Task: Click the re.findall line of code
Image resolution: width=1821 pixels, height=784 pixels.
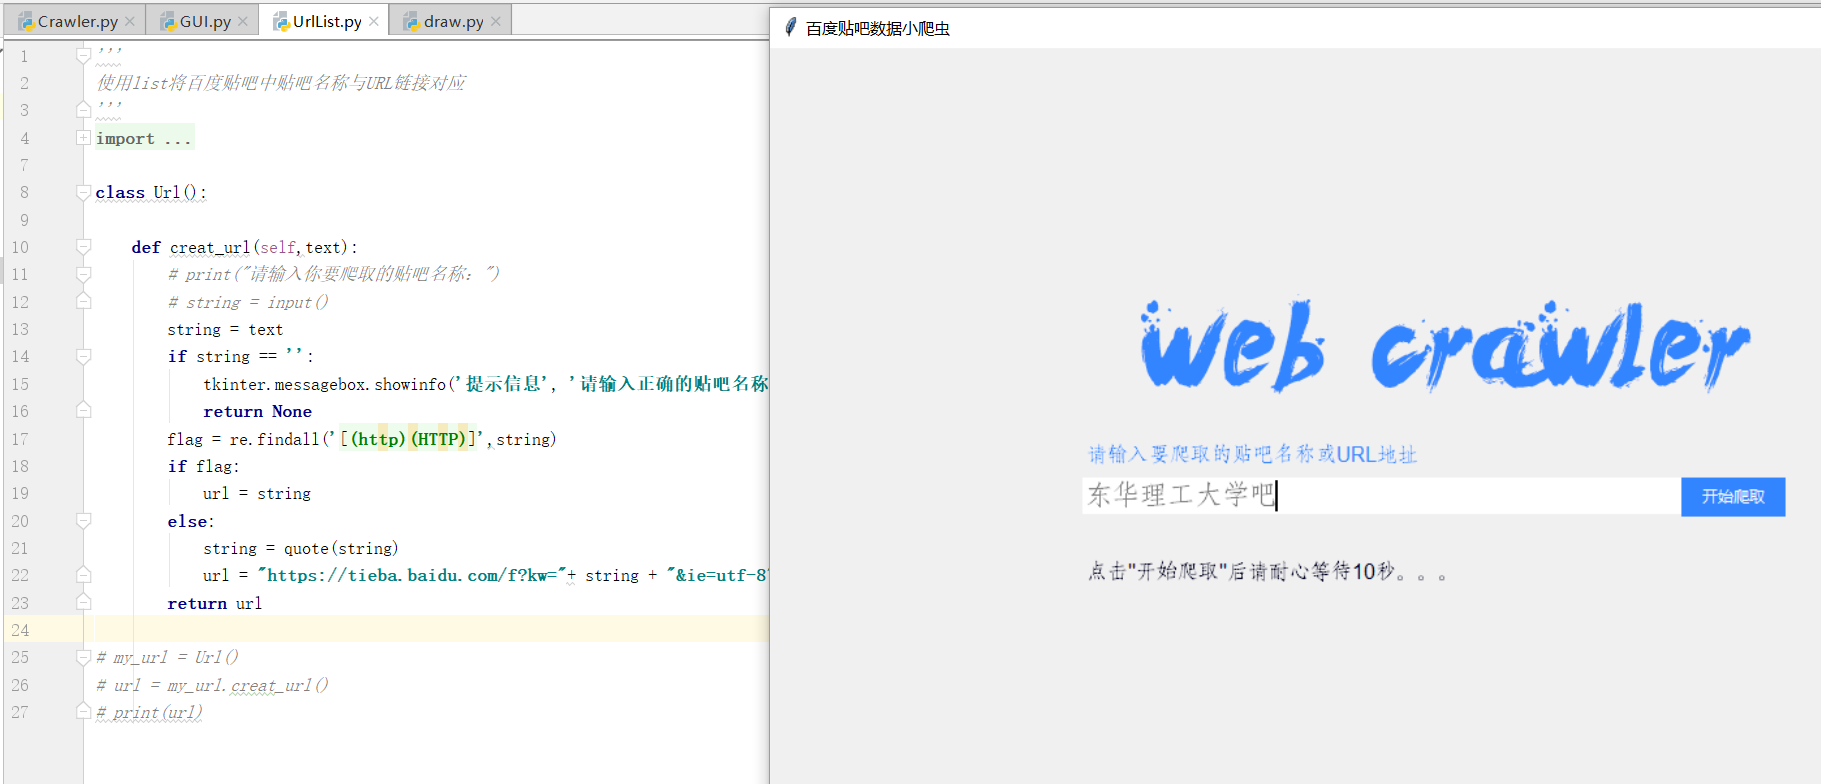Action: pyautogui.click(x=362, y=439)
